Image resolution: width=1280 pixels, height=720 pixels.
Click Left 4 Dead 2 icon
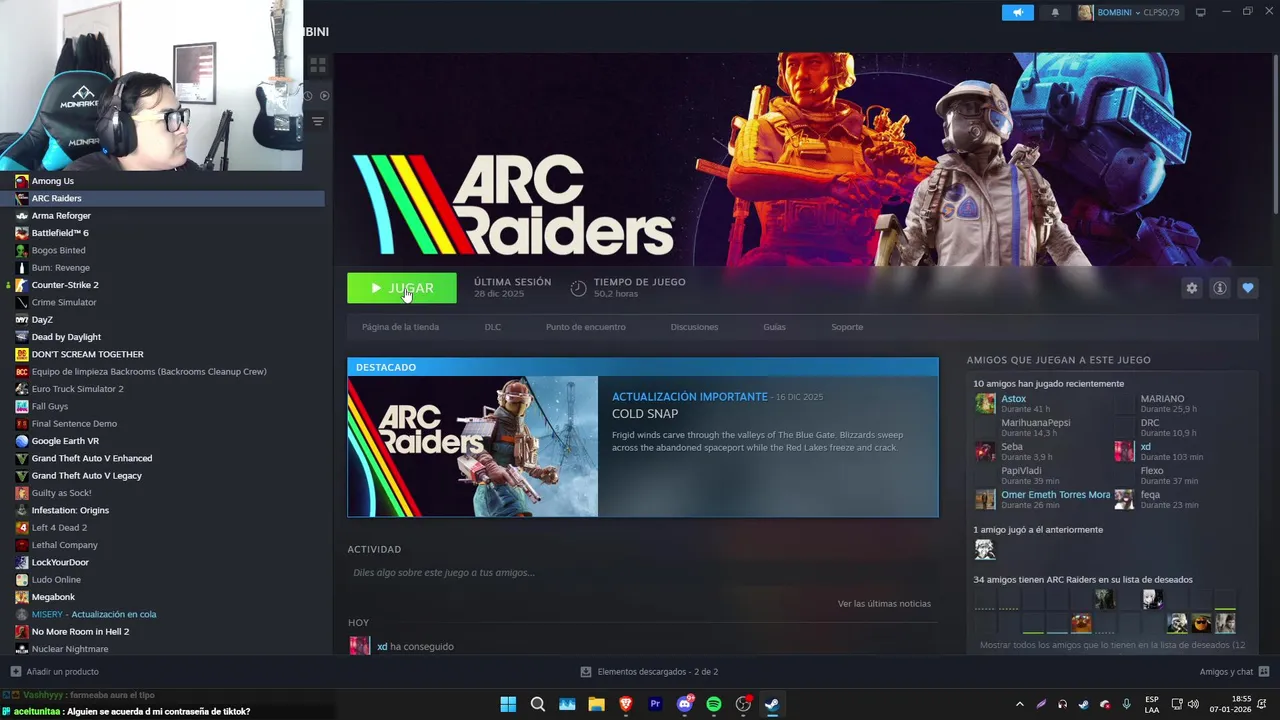click(22, 528)
